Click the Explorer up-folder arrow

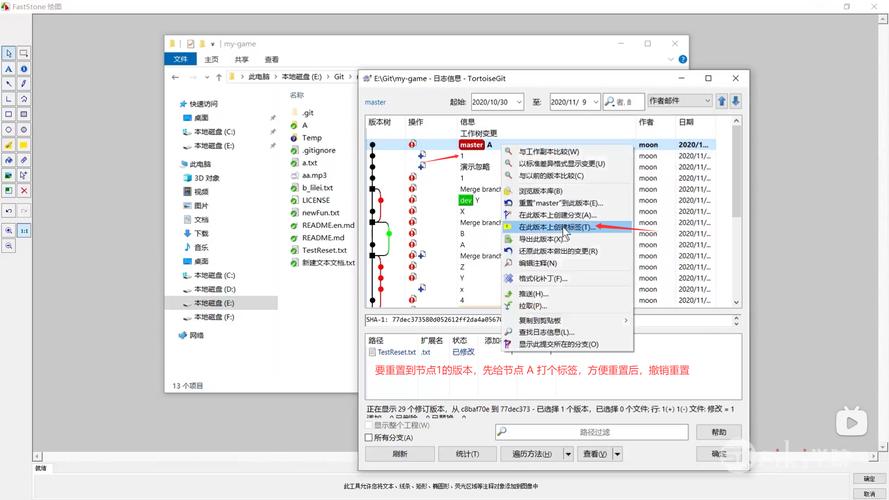pyautogui.click(x=219, y=77)
